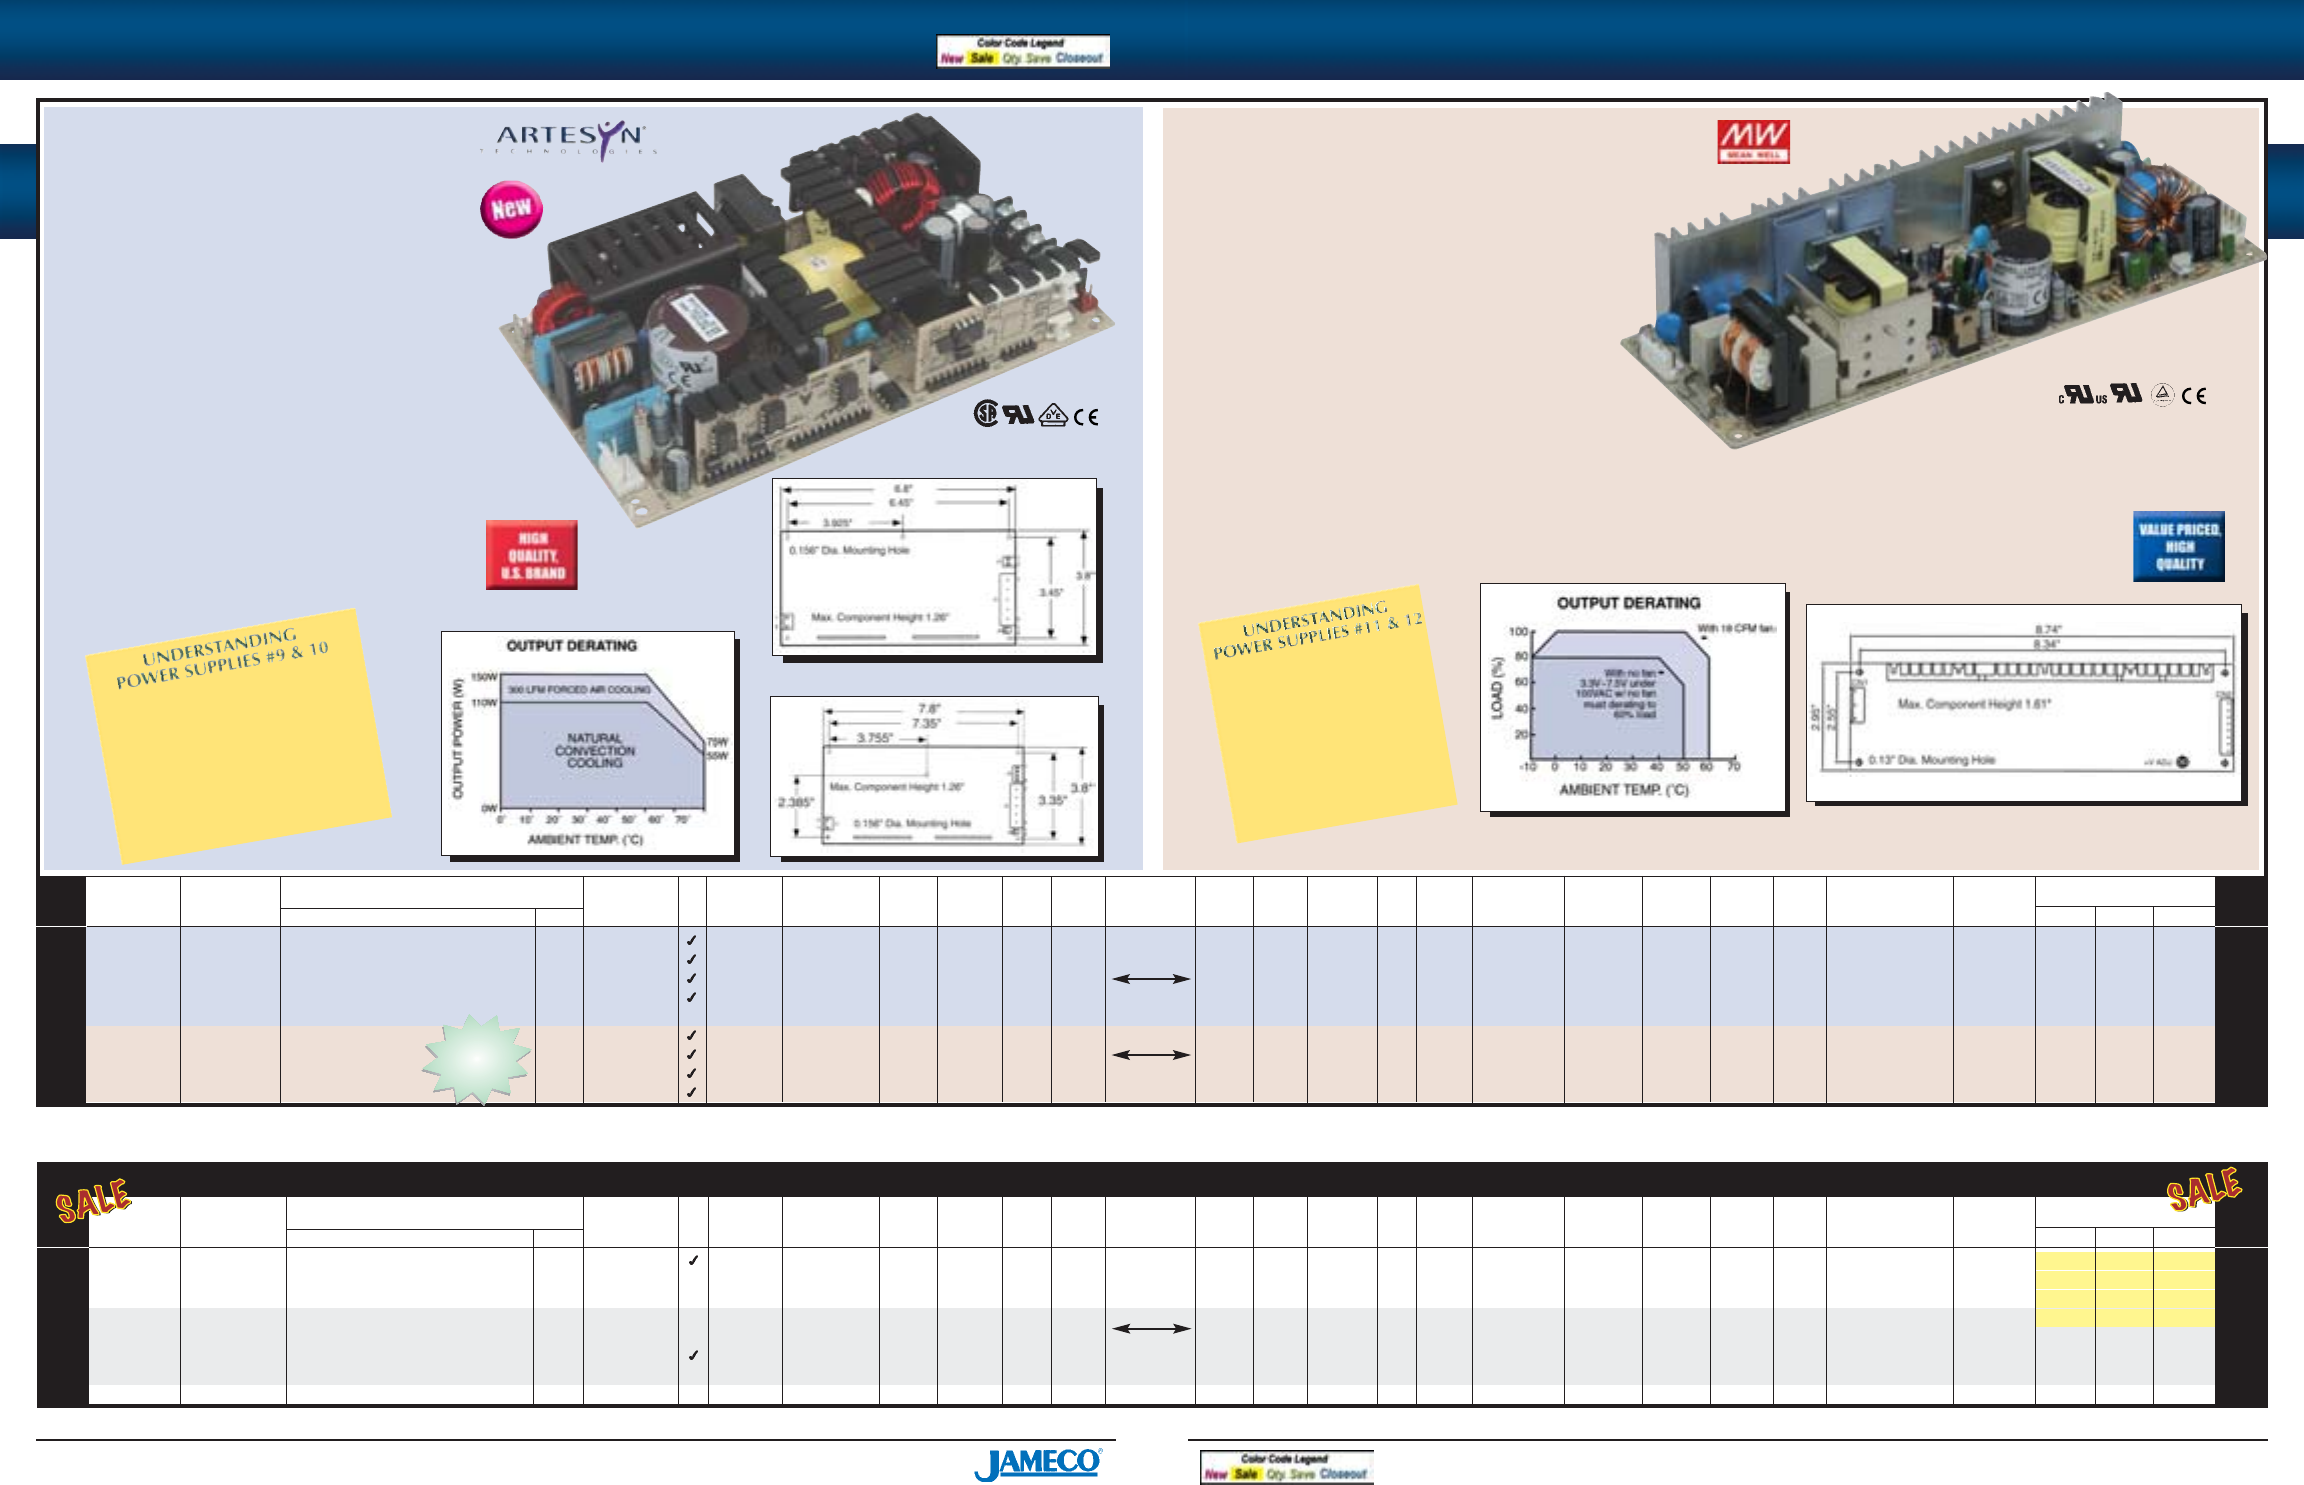Click Closeout in the top color legend
This screenshot has width=2304, height=1485.
coord(1079,59)
